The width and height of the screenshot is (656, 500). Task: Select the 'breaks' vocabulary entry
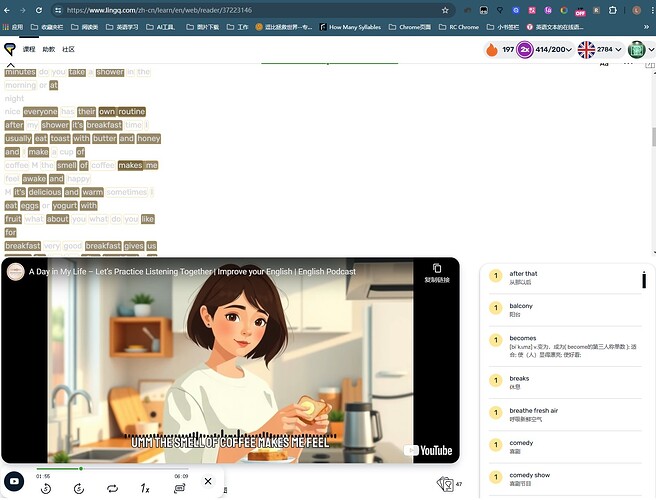coord(565,382)
